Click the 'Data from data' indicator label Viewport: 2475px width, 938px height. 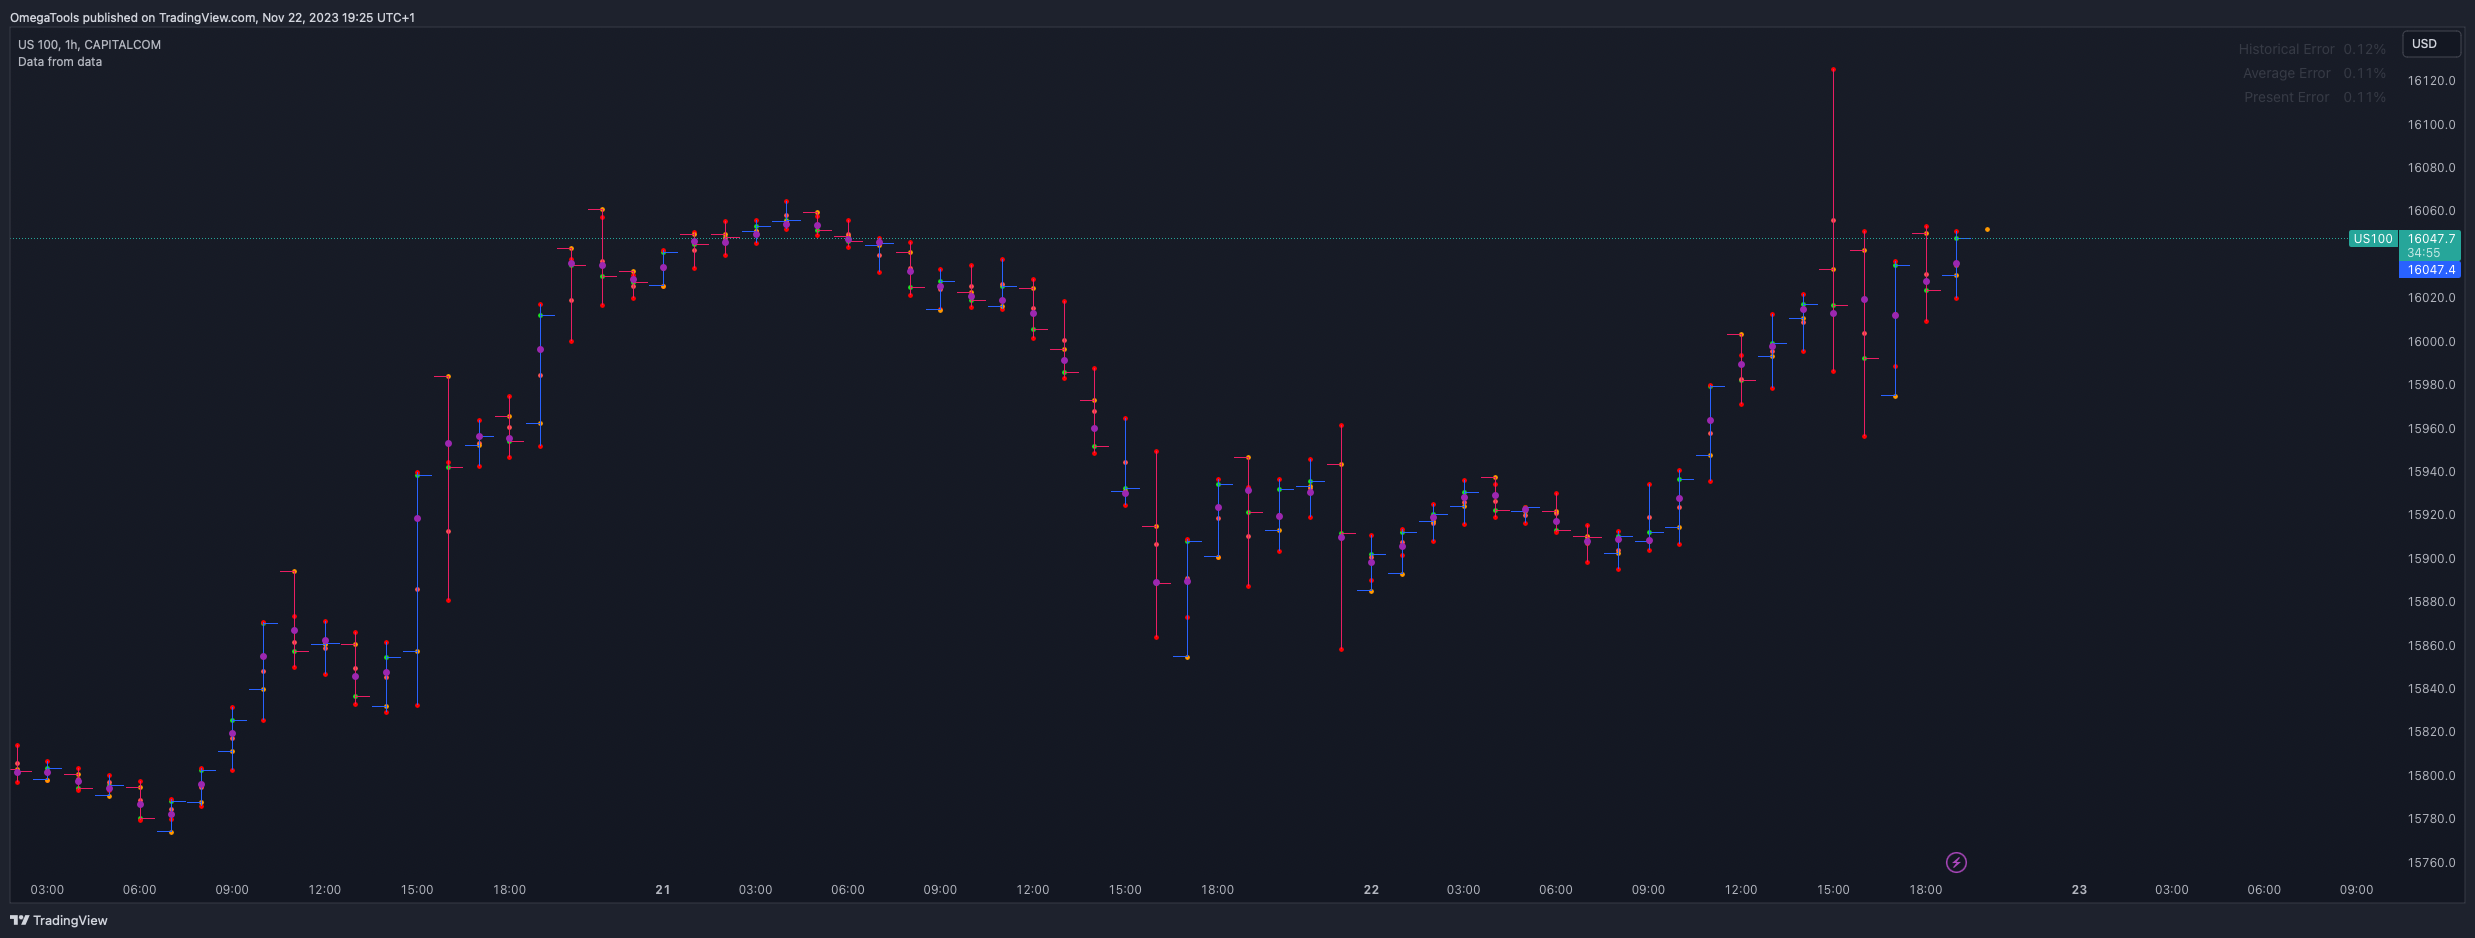click(x=60, y=62)
